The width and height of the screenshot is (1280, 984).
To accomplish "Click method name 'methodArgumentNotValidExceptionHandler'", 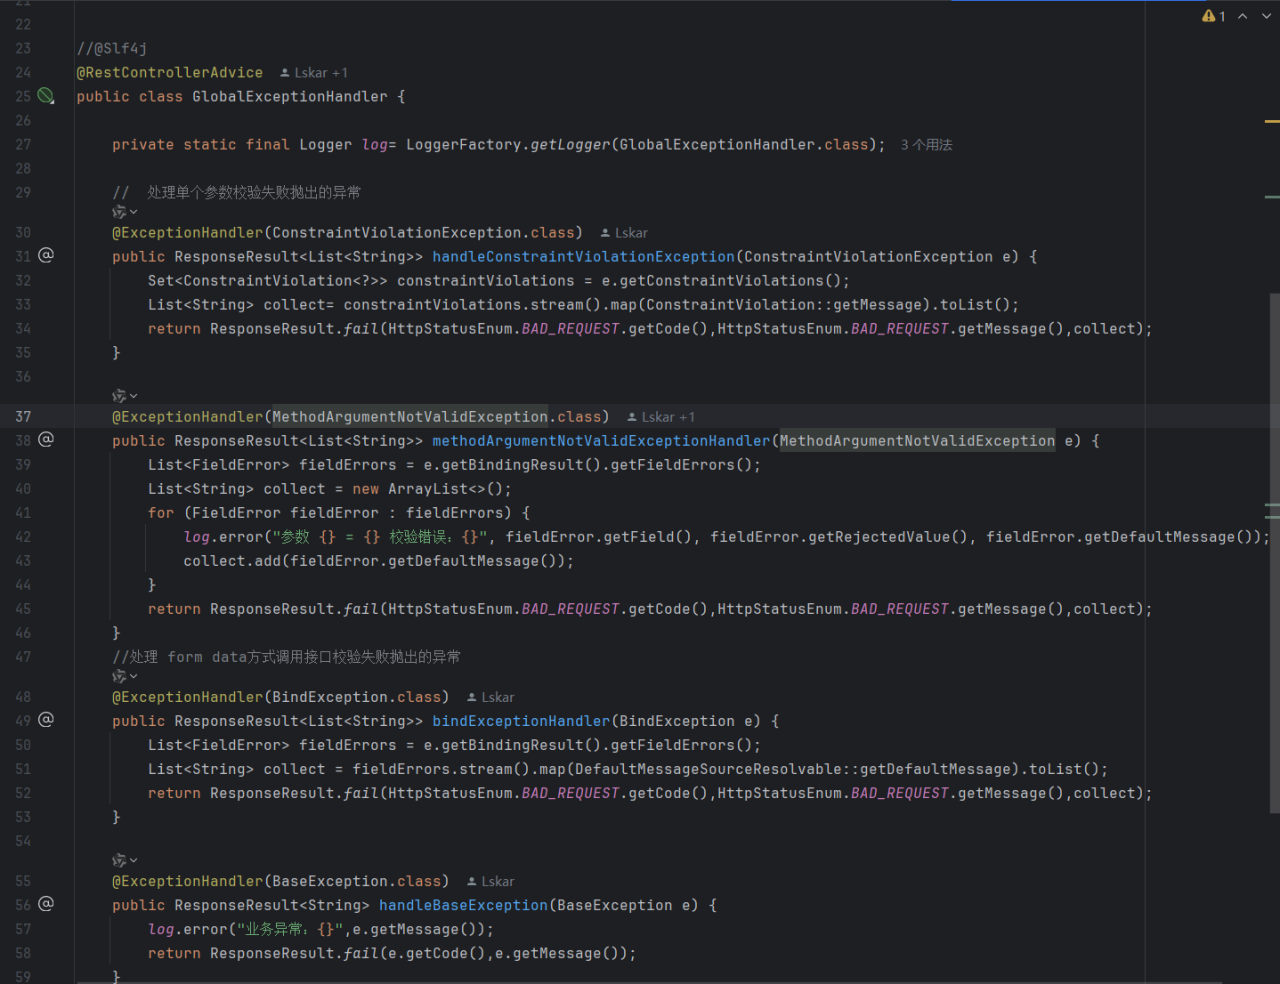I will pyautogui.click(x=601, y=441).
